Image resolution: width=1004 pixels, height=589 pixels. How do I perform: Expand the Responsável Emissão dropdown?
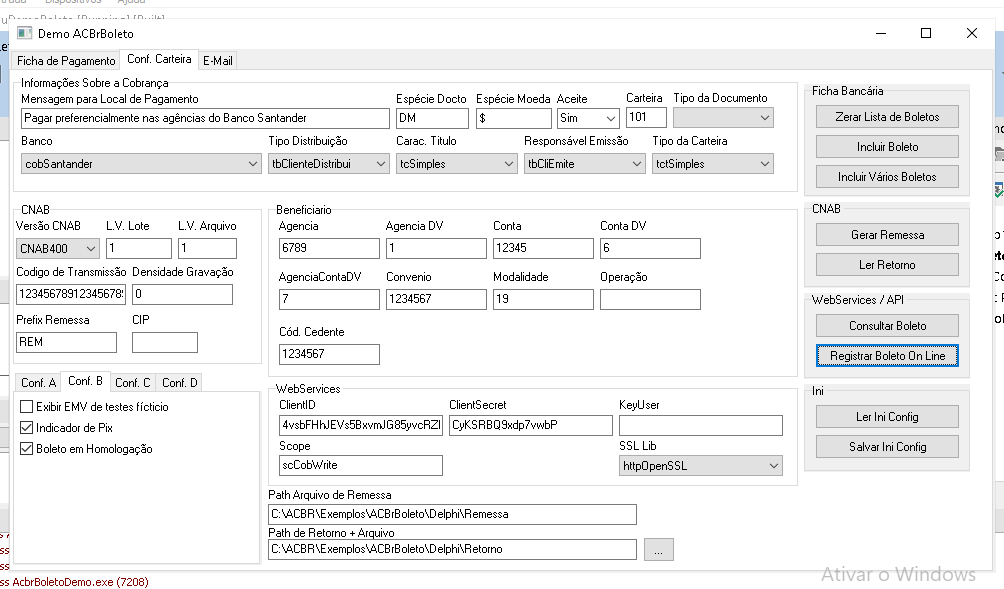tap(585, 164)
